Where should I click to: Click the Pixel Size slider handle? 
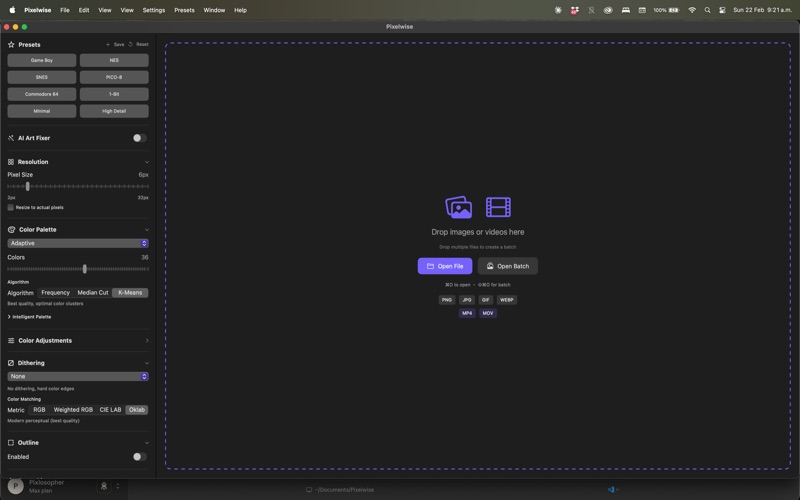tap(28, 186)
